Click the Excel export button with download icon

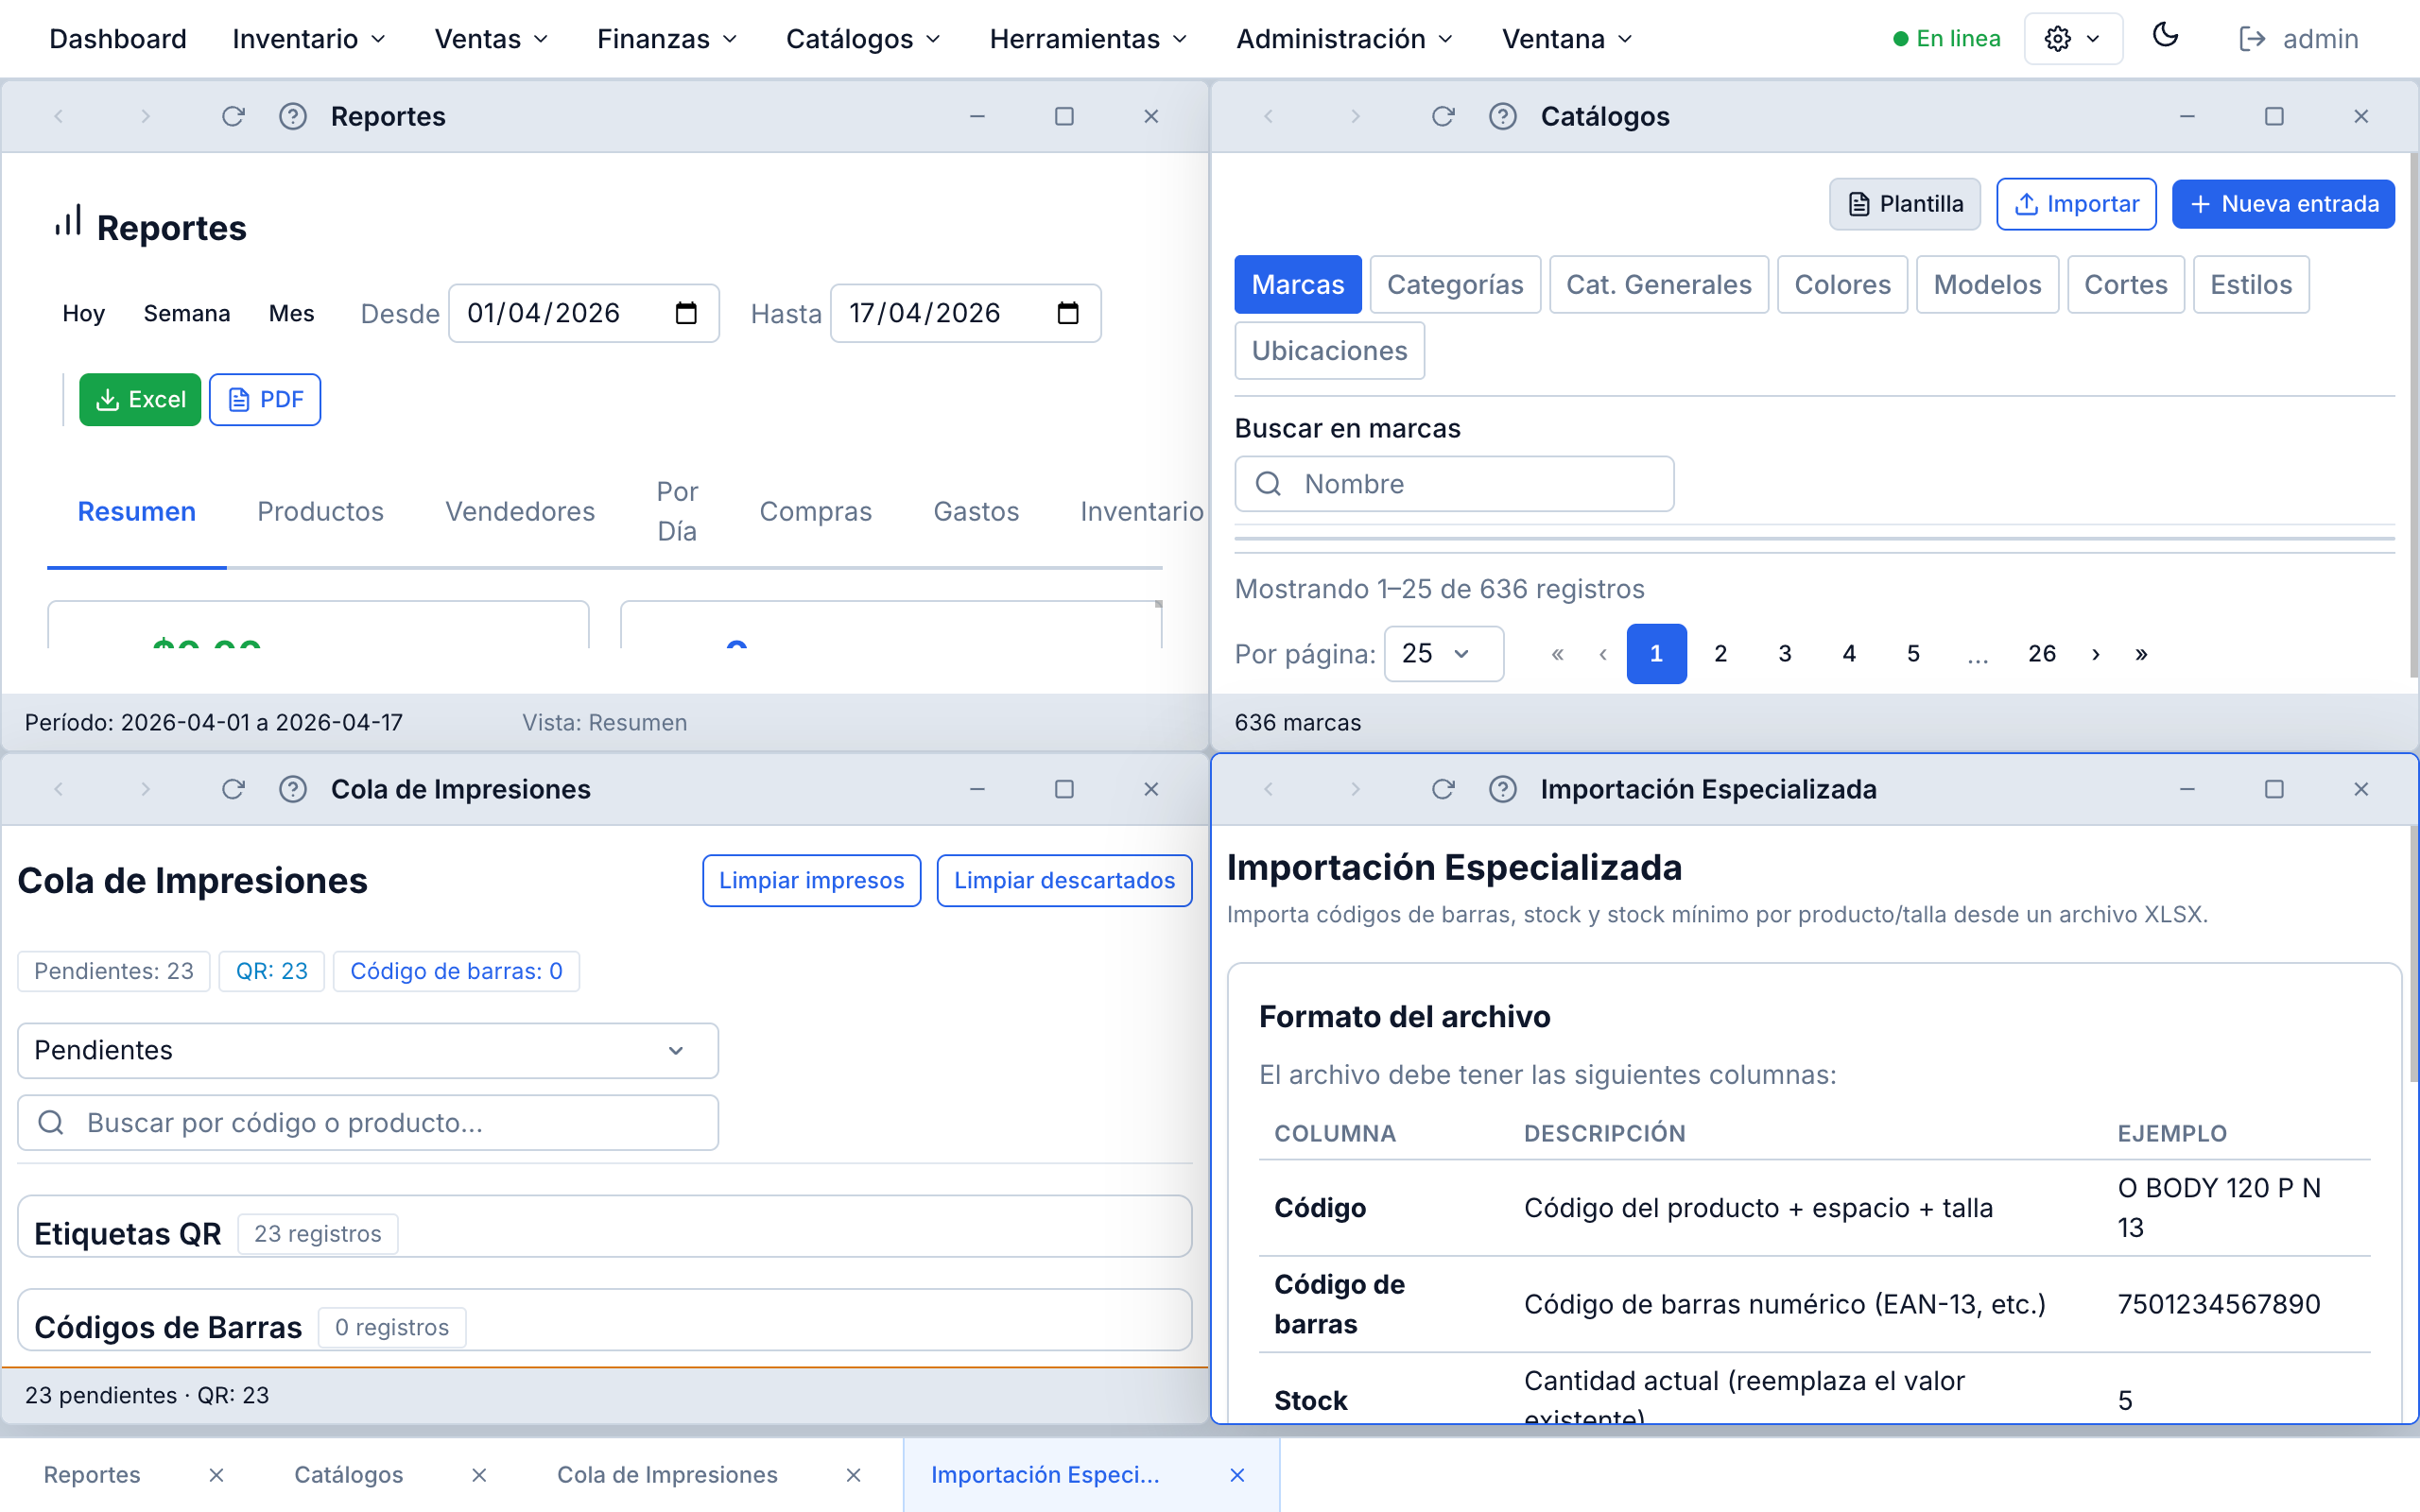tap(140, 399)
